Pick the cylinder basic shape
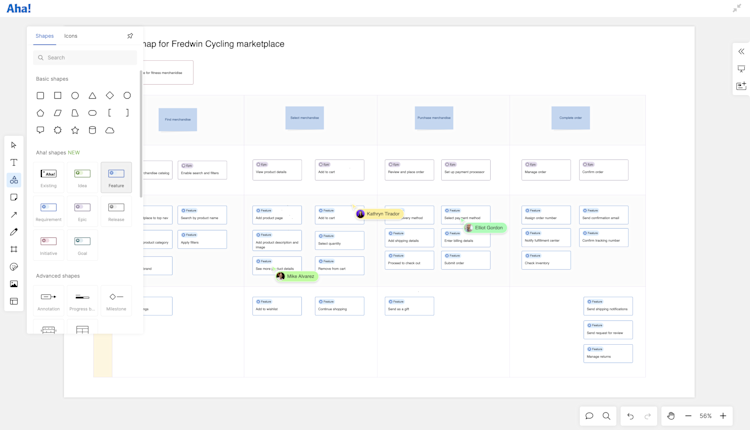Screen dimensions: 750x430 click(x=92, y=130)
